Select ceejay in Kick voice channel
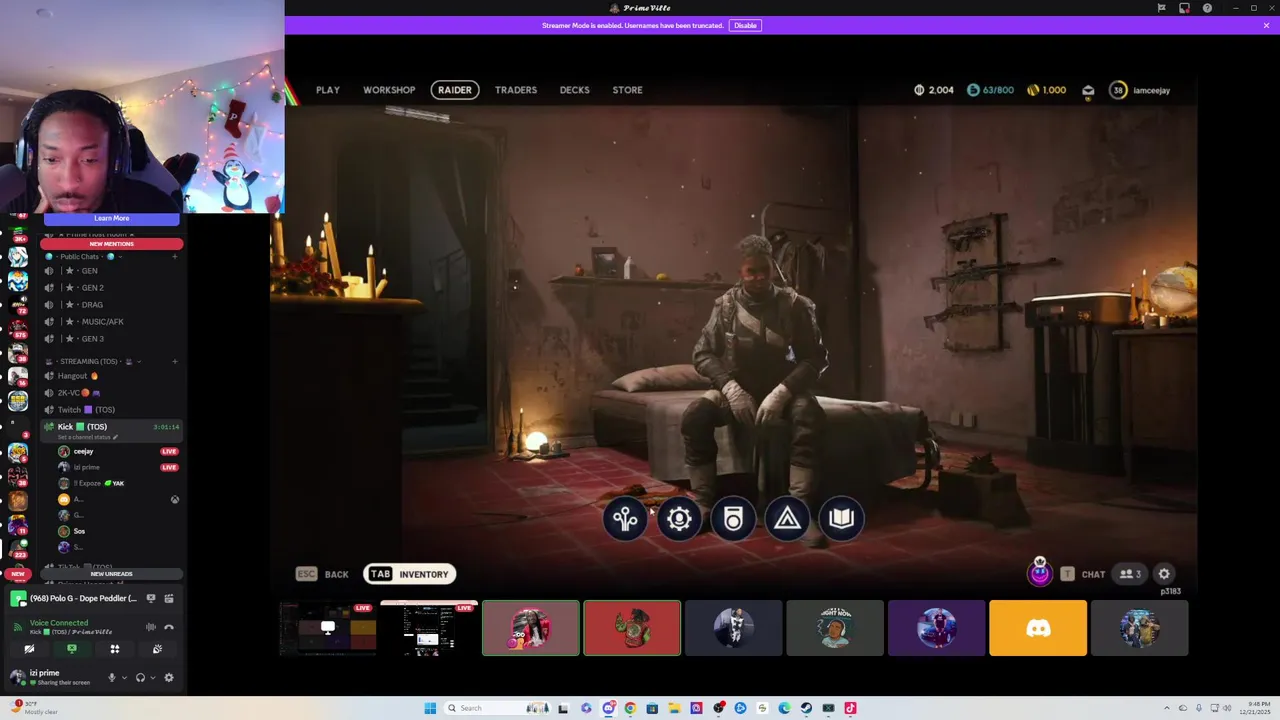The width and height of the screenshot is (1280, 720). (x=118, y=451)
